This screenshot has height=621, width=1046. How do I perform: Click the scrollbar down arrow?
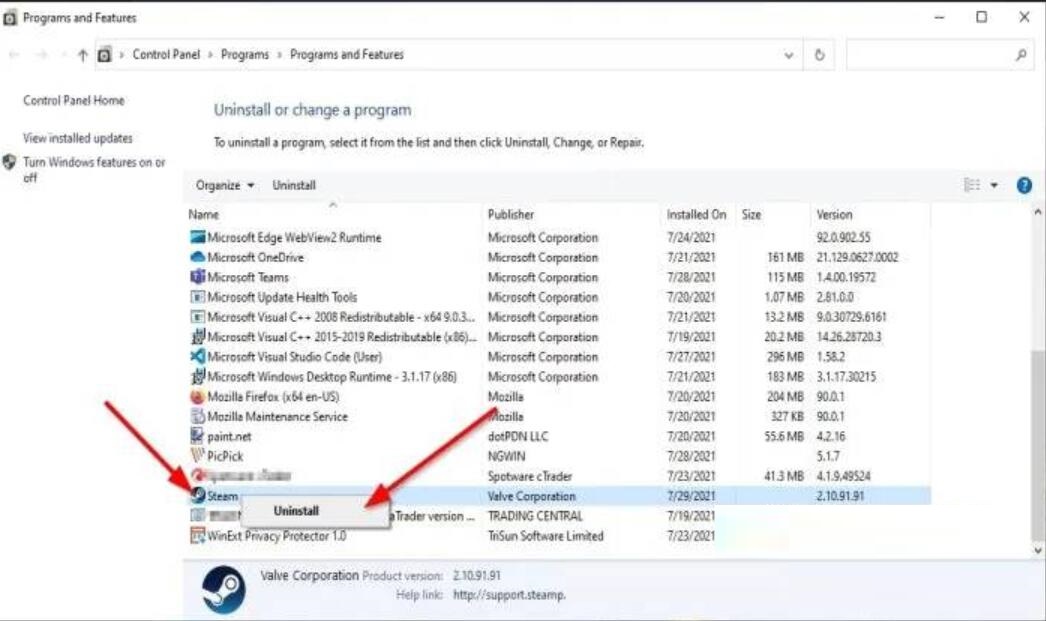click(1037, 550)
